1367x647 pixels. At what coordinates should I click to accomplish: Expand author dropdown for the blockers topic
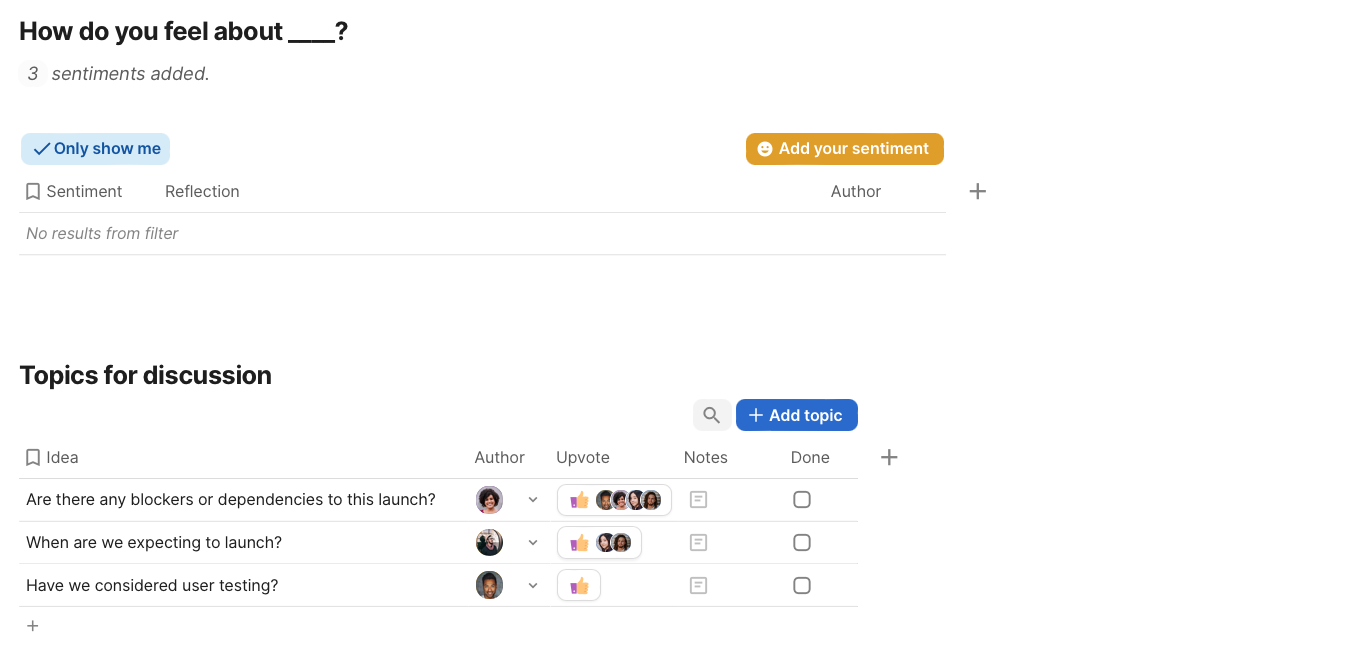(533, 499)
